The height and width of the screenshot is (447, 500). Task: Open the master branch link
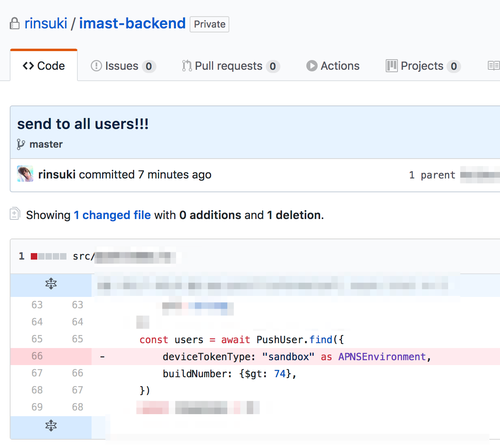point(46,144)
